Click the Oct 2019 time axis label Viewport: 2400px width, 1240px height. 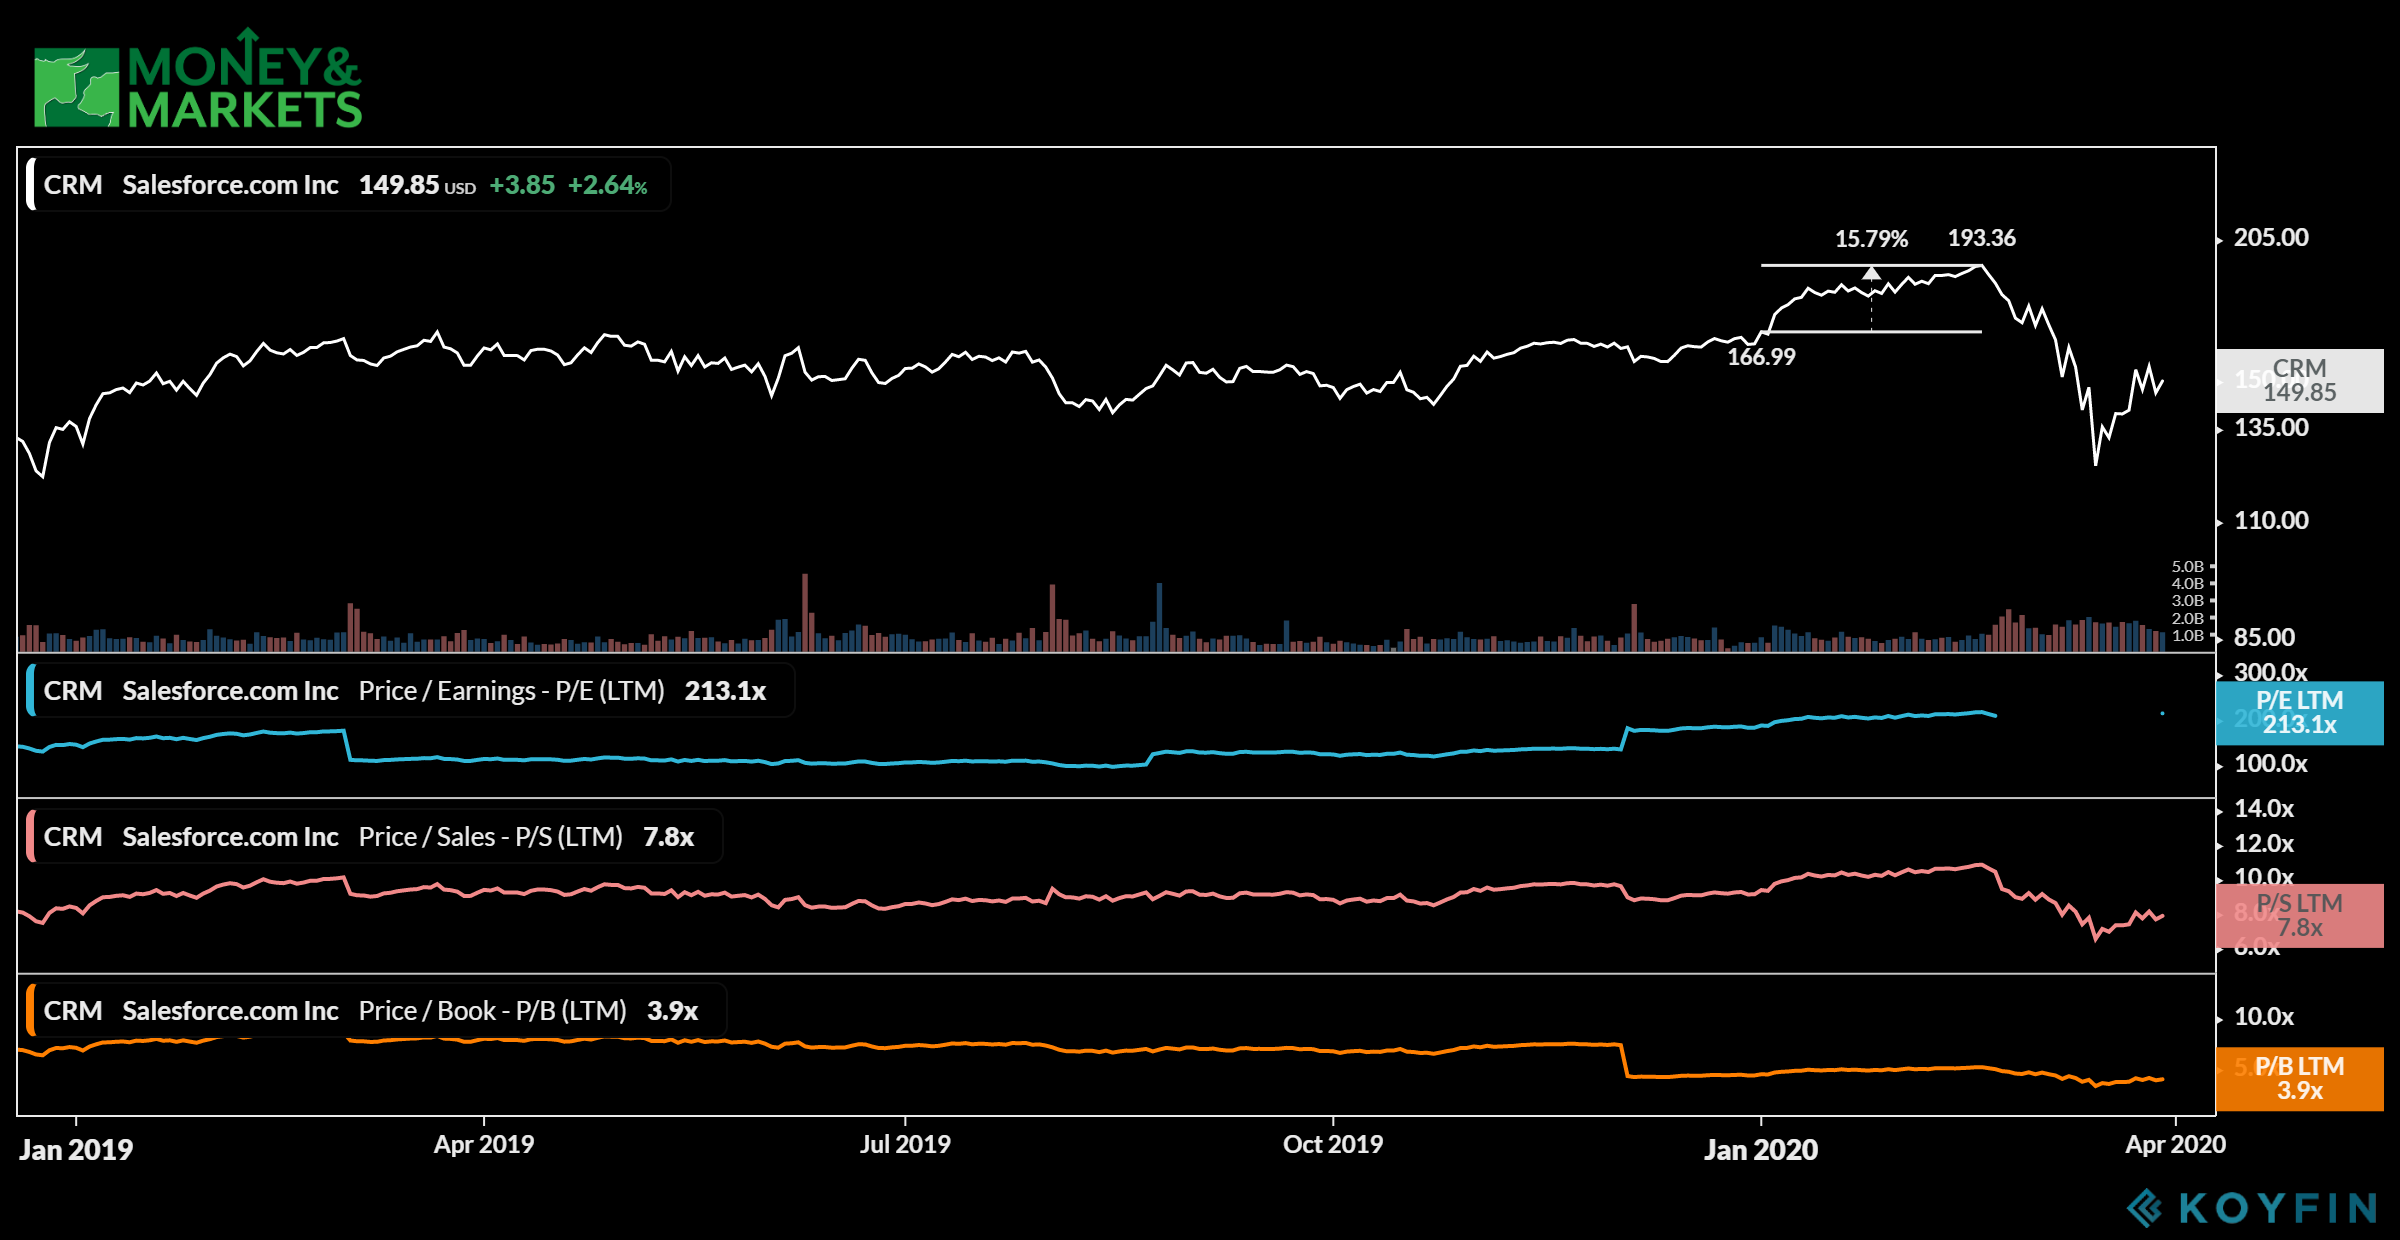point(1333,1144)
